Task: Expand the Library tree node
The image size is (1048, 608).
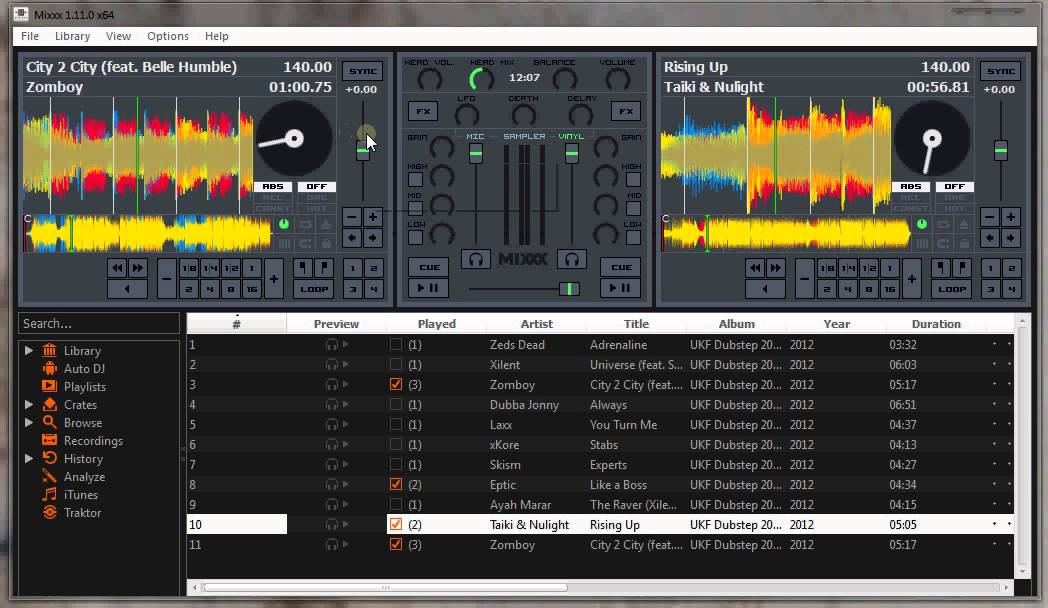Action: [x=29, y=350]
